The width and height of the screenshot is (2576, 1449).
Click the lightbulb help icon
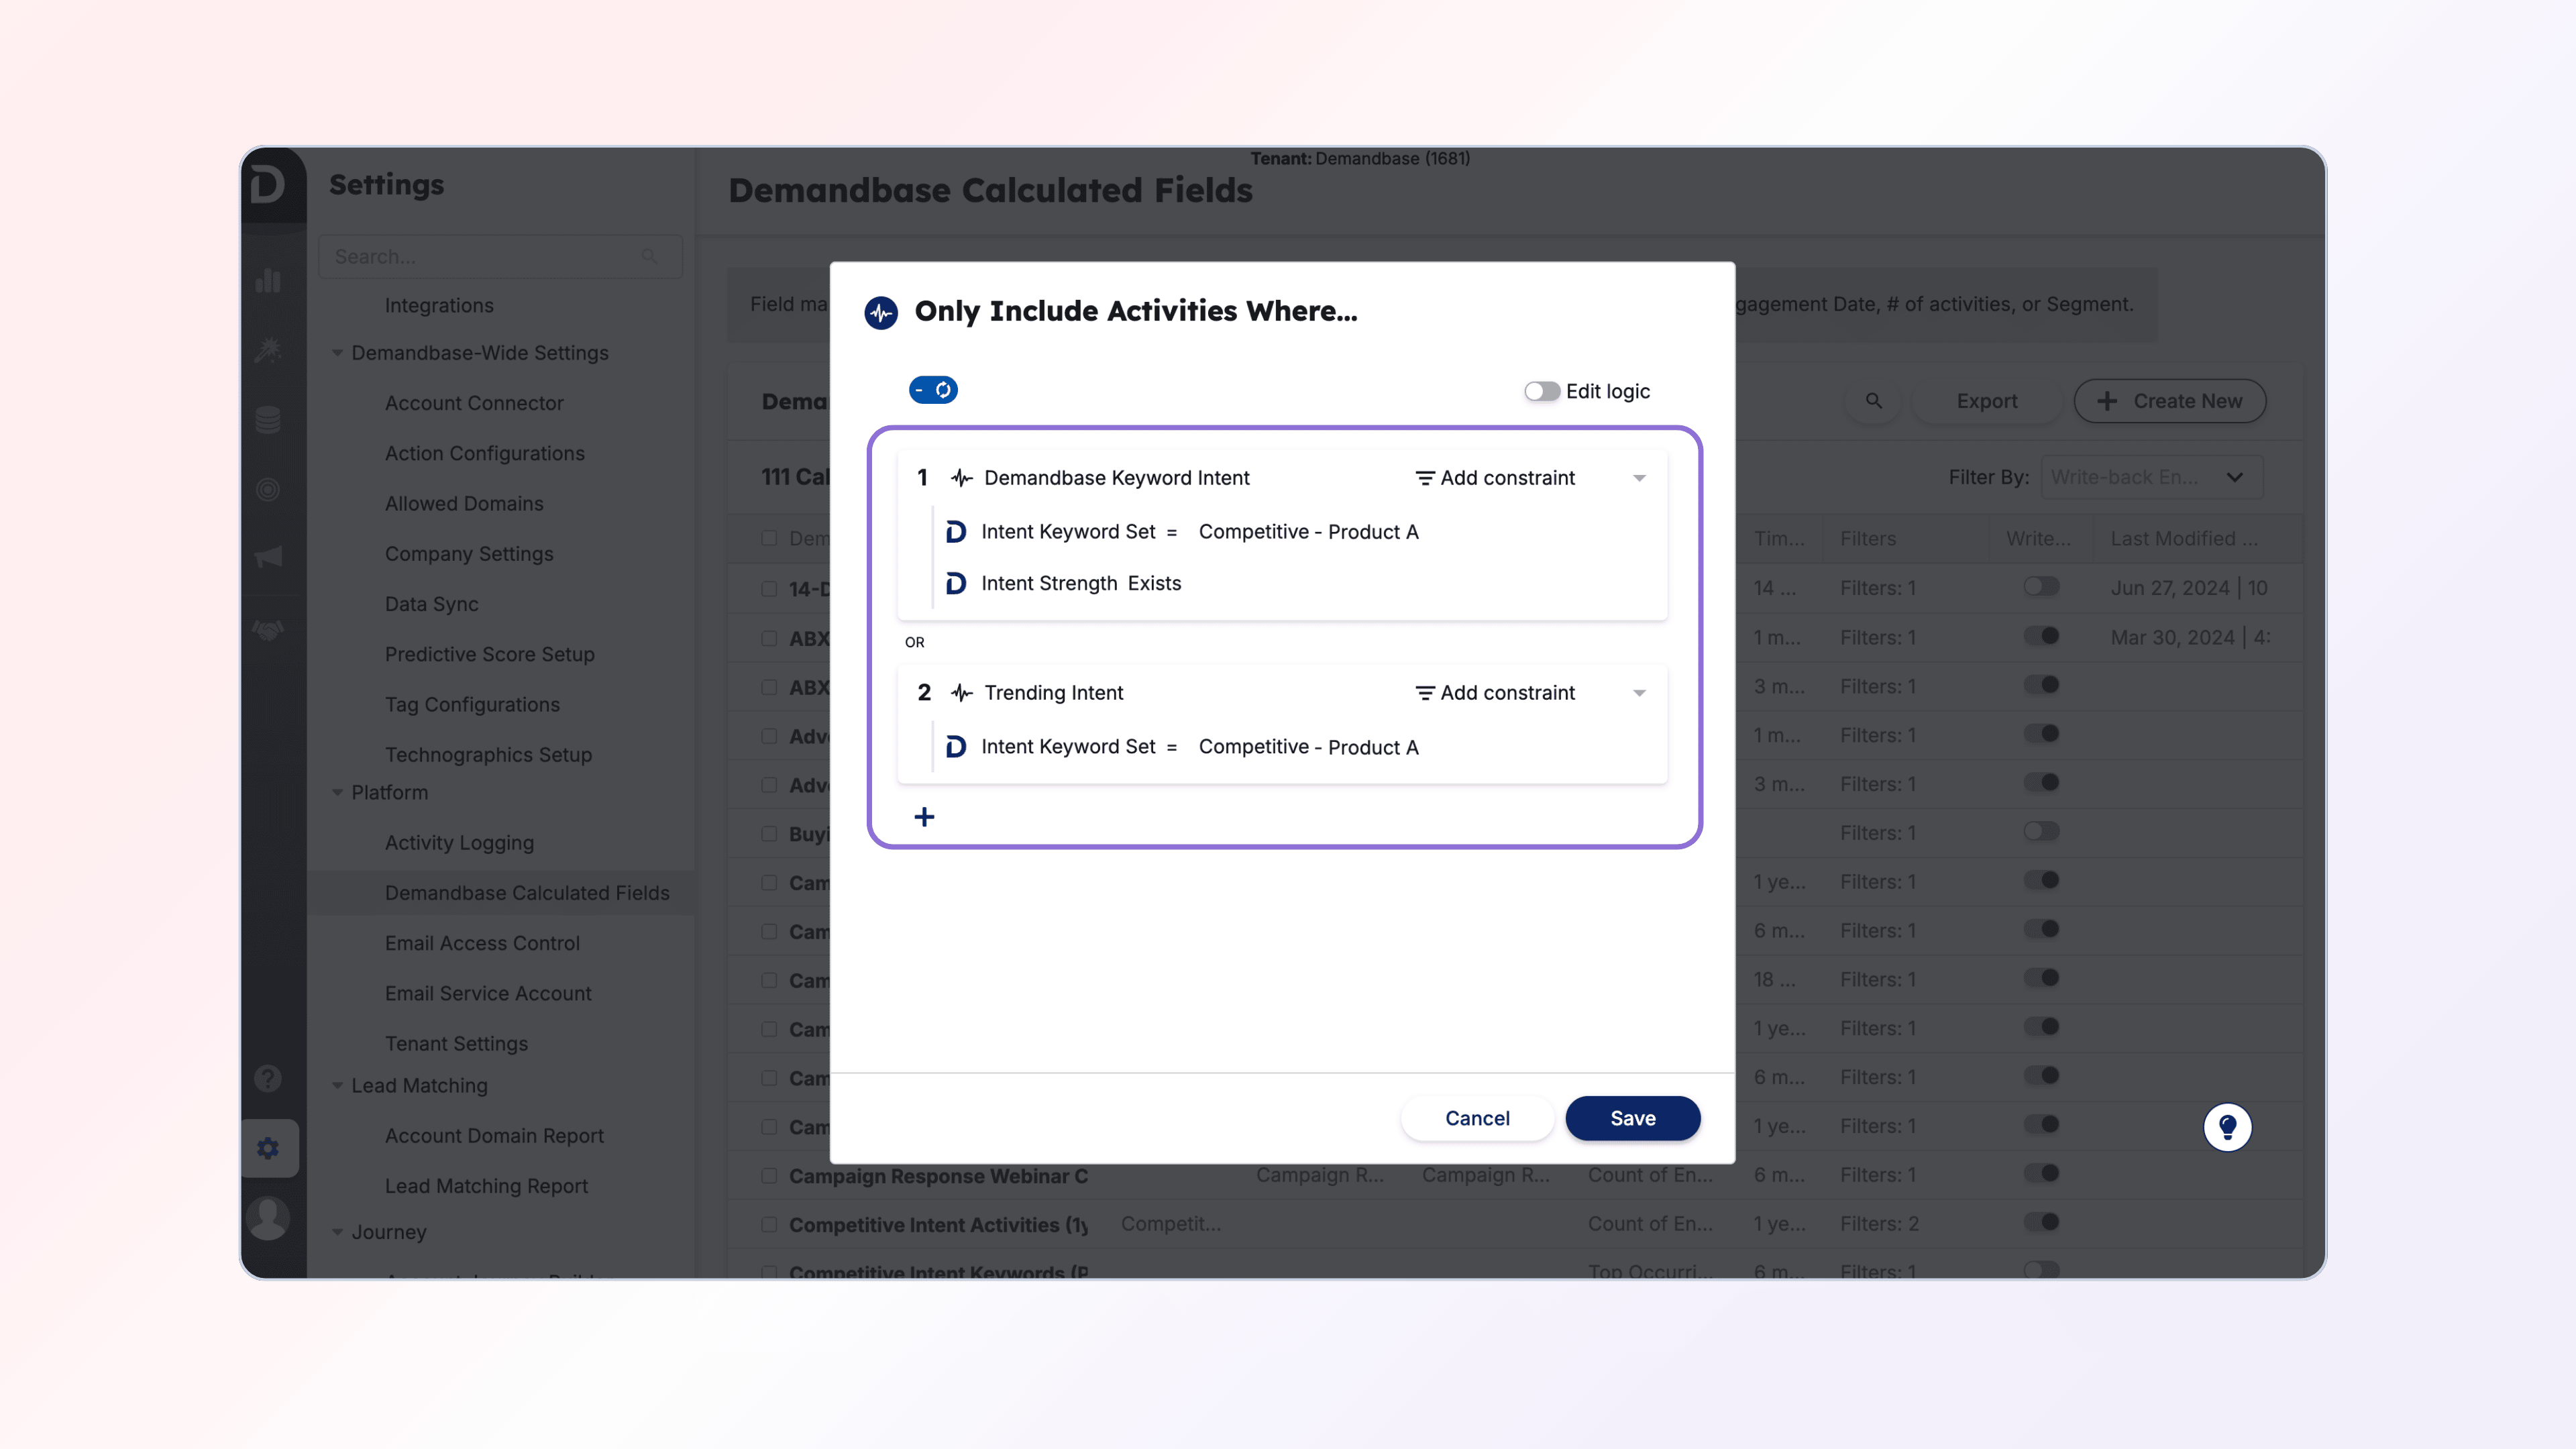click(x=2227, y=1127)
